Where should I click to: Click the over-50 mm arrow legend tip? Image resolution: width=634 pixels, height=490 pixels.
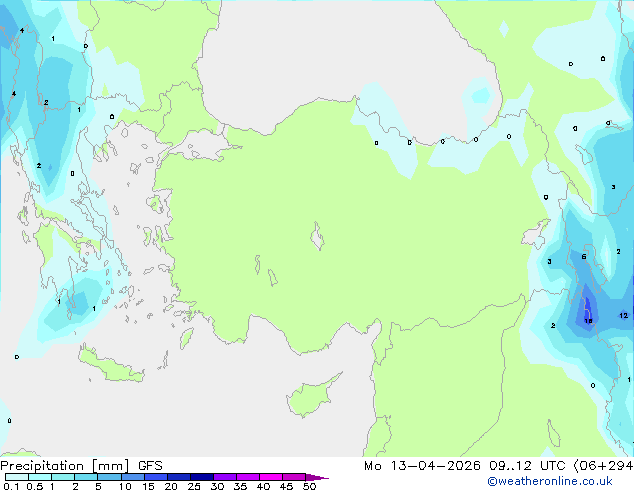317,477
